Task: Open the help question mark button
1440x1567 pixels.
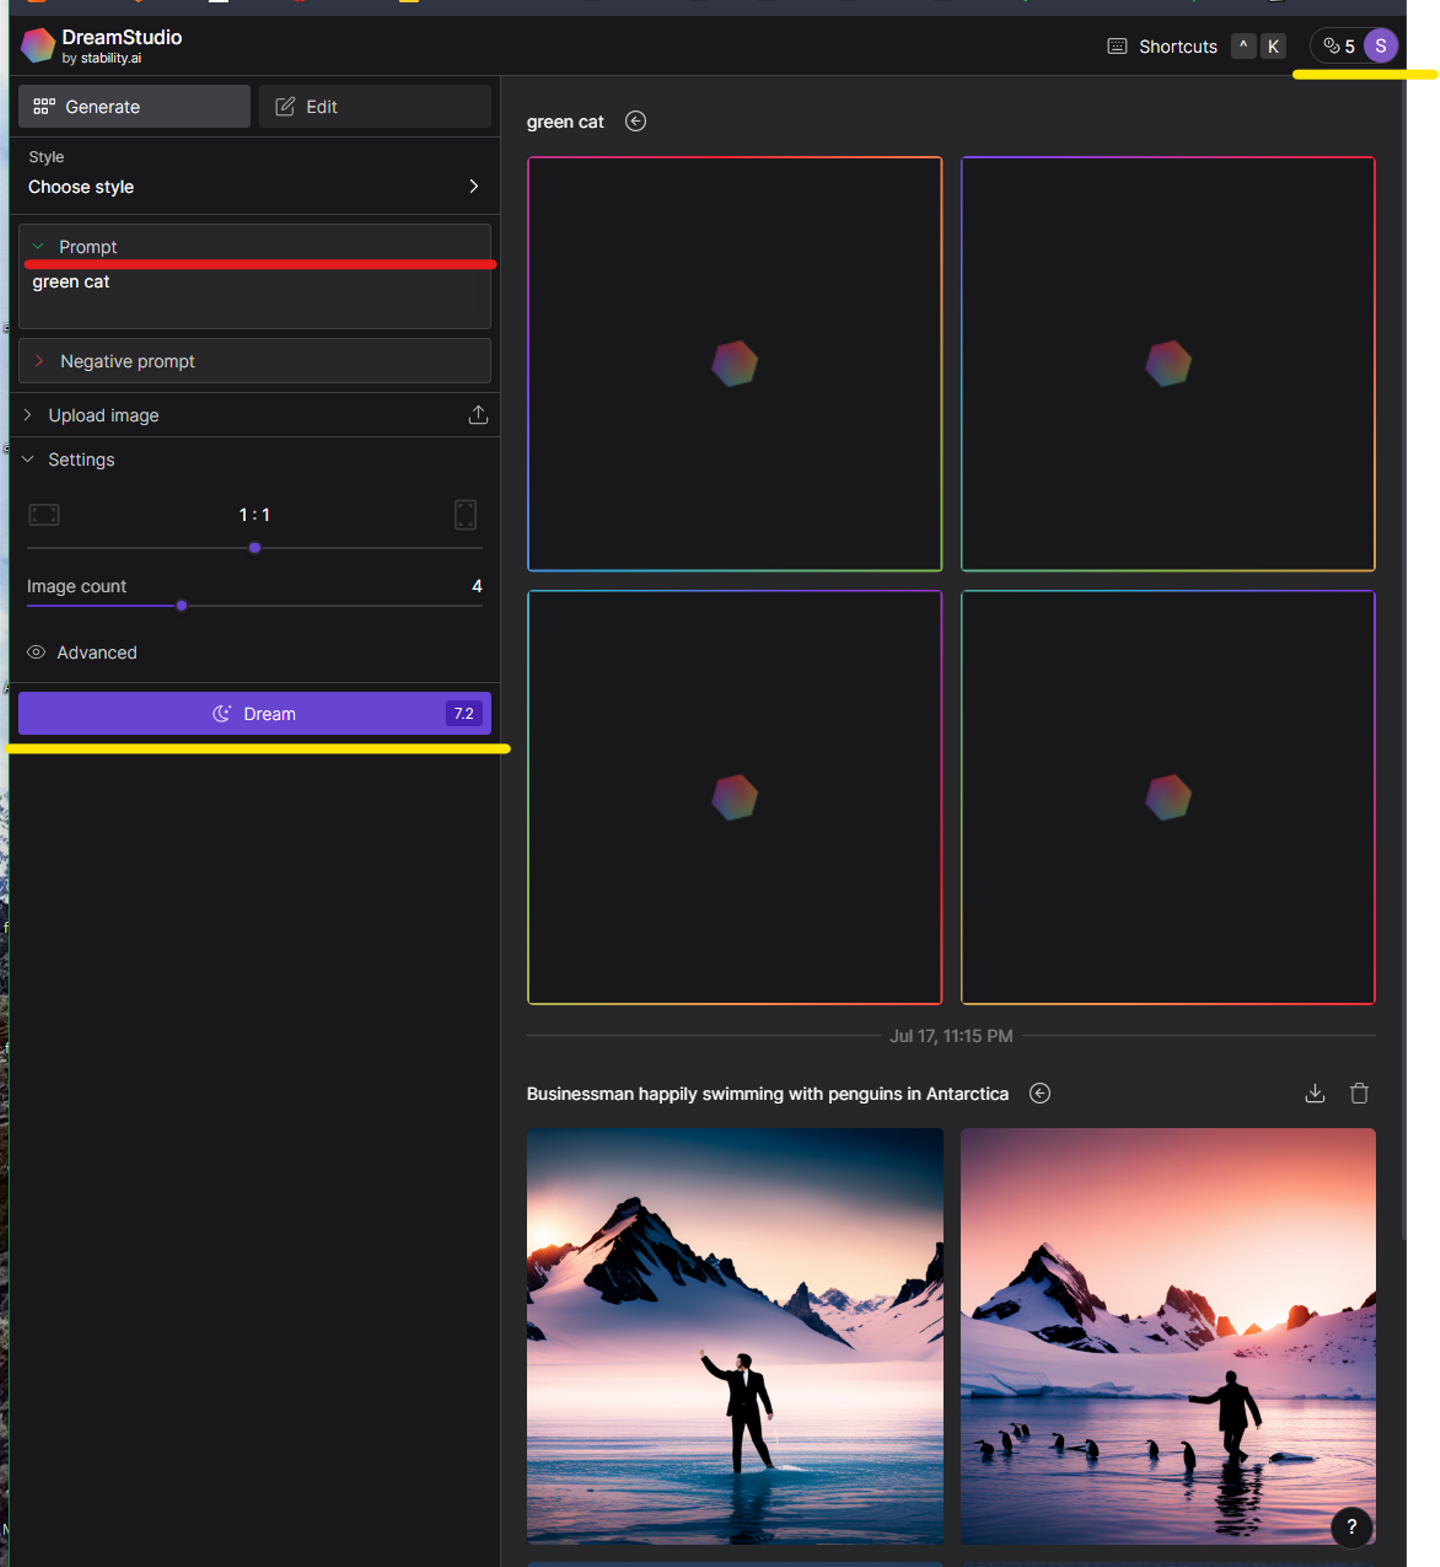Action: 1351,1526
